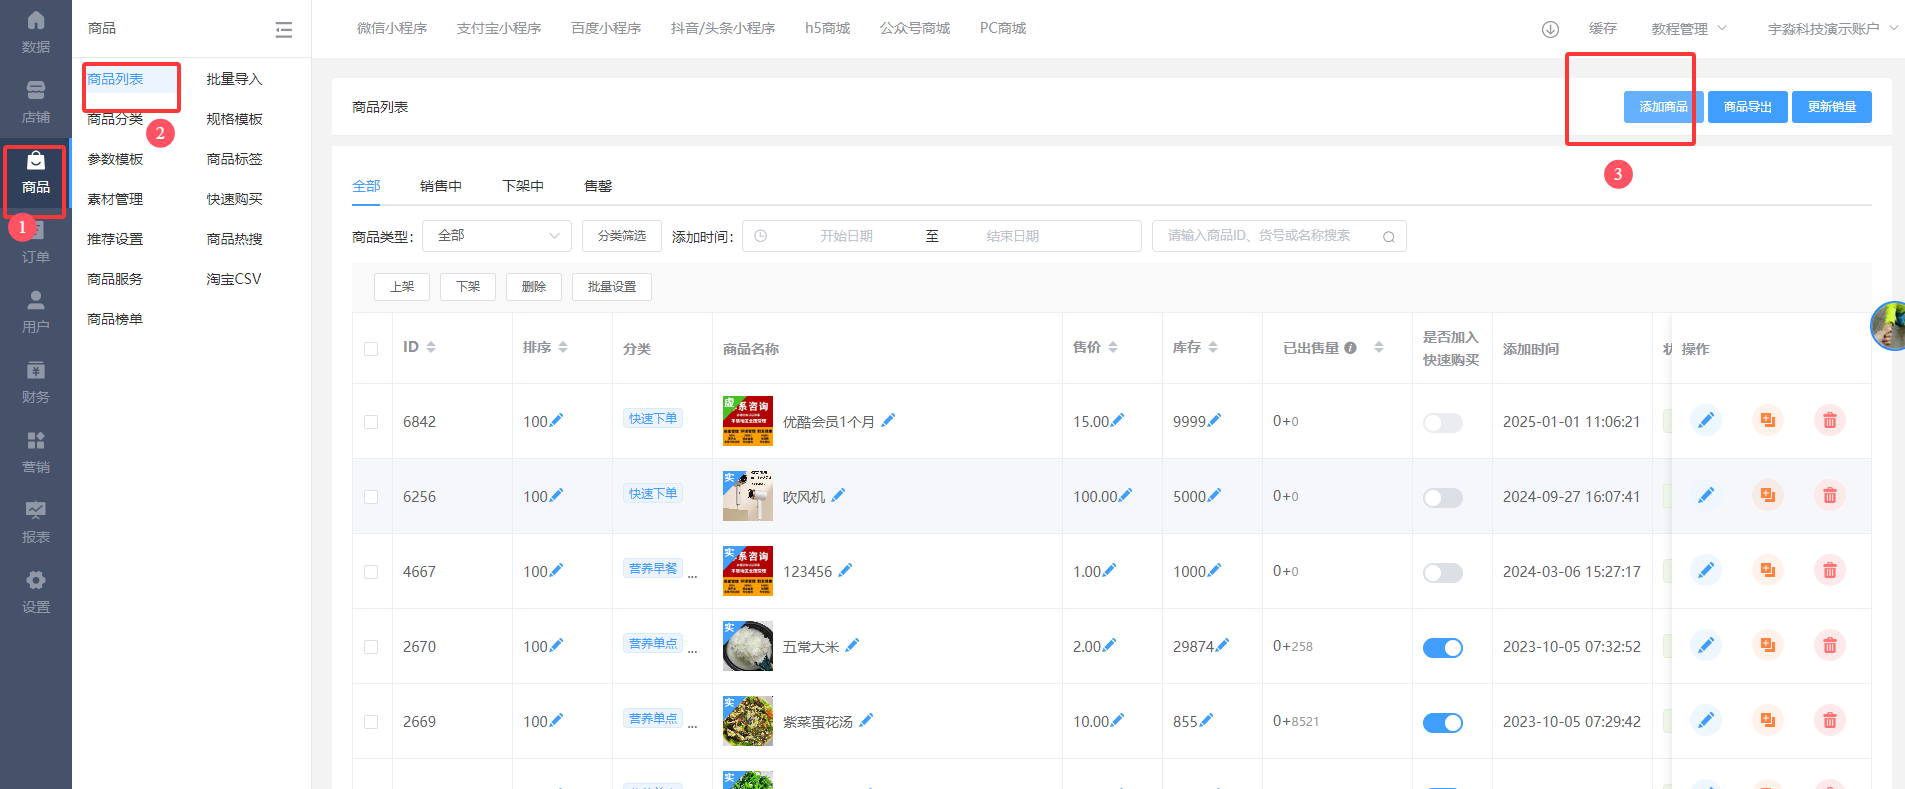The image size is (1905, 789).
Task: Open the 商品 products section
Action: 35,172
